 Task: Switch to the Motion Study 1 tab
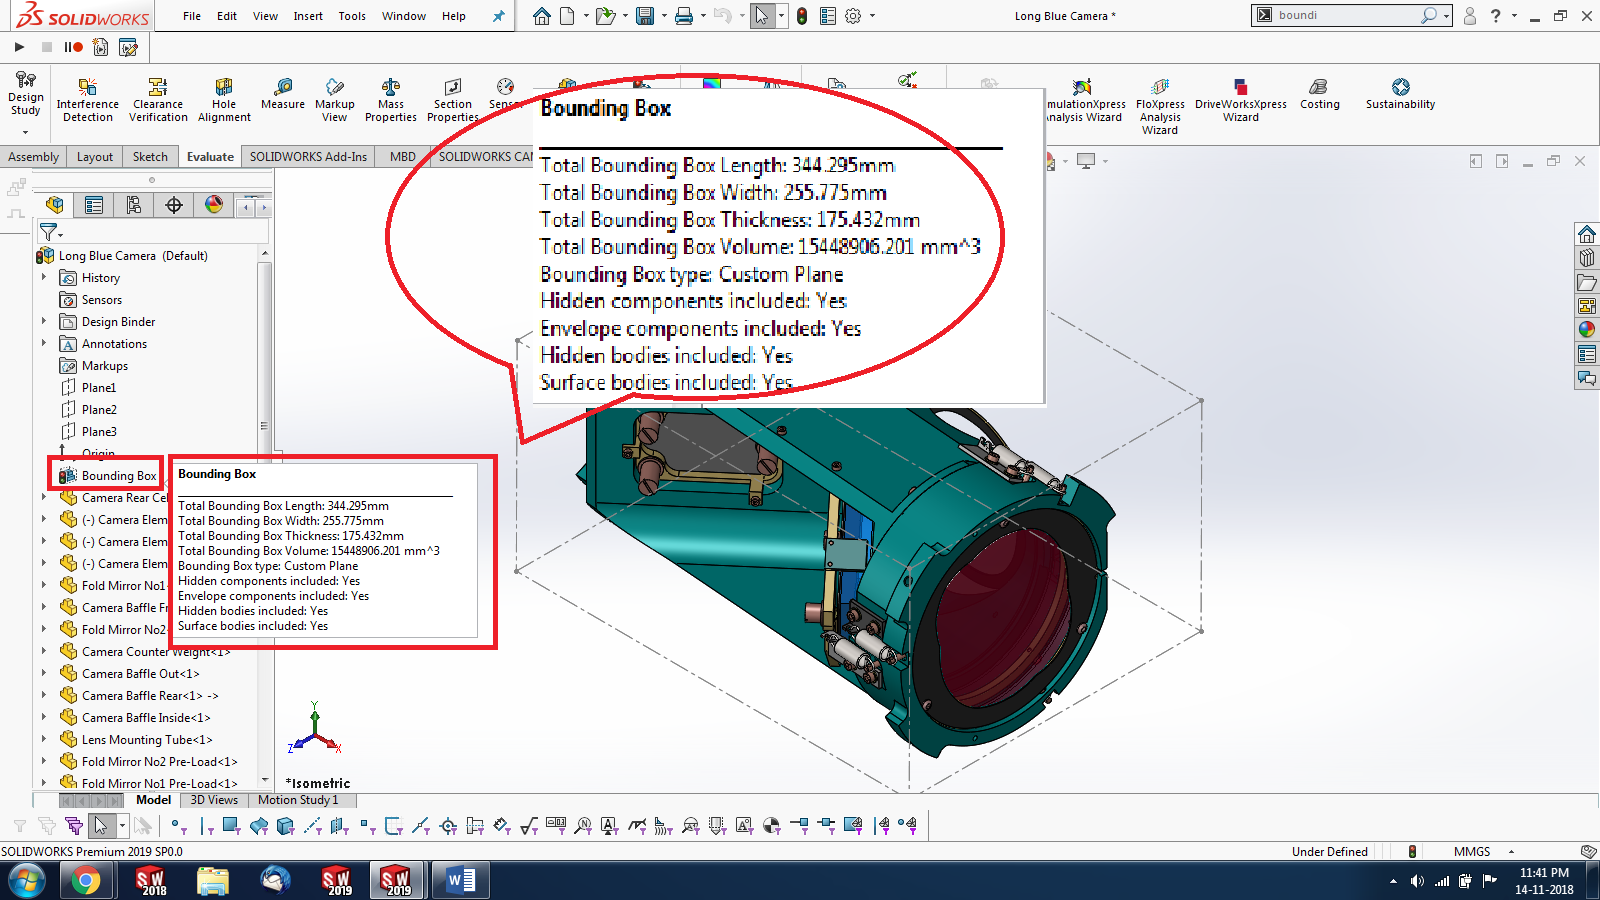click(298, 800)
